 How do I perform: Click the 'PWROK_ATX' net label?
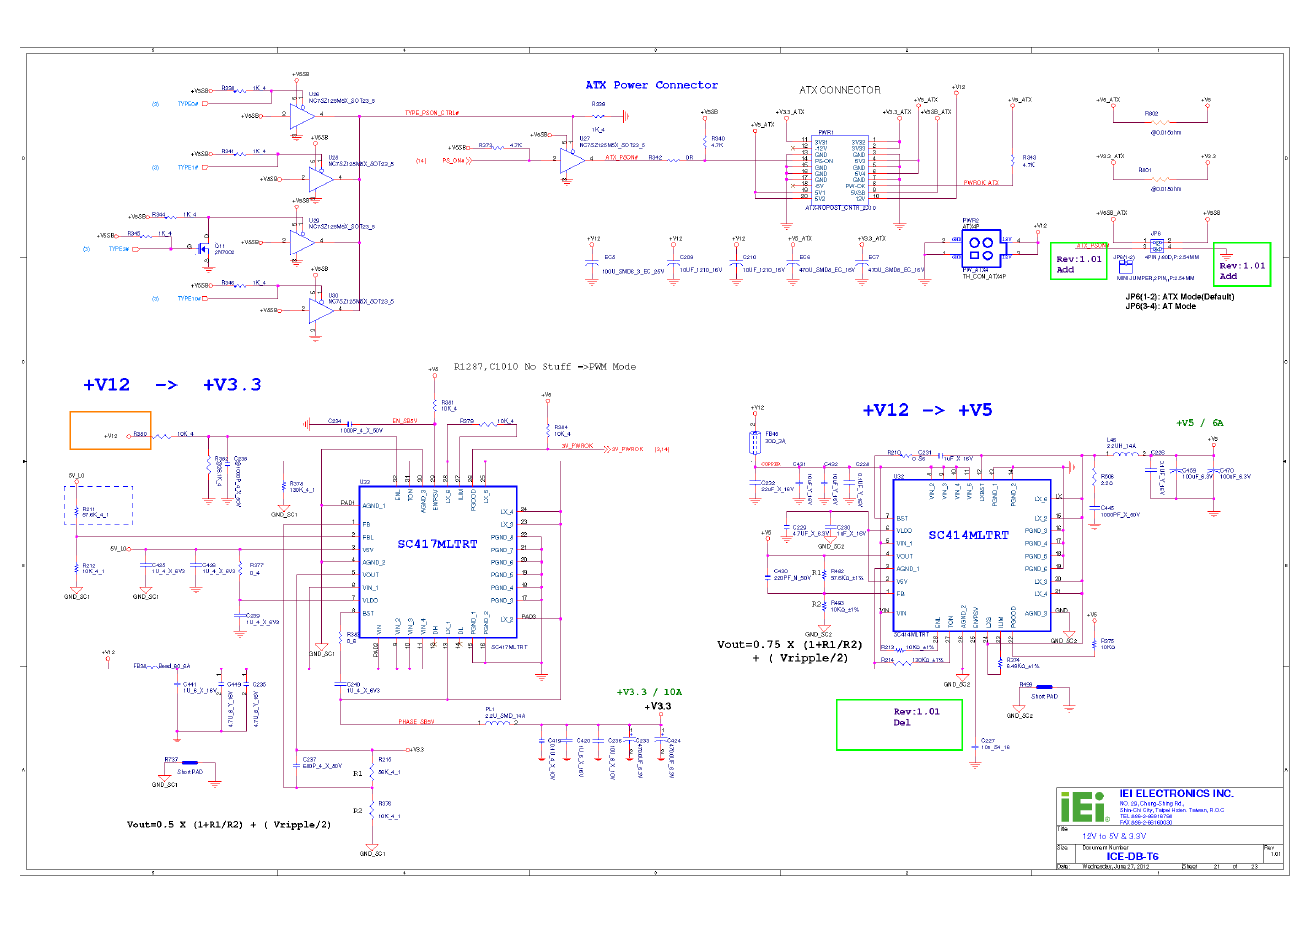981,183
